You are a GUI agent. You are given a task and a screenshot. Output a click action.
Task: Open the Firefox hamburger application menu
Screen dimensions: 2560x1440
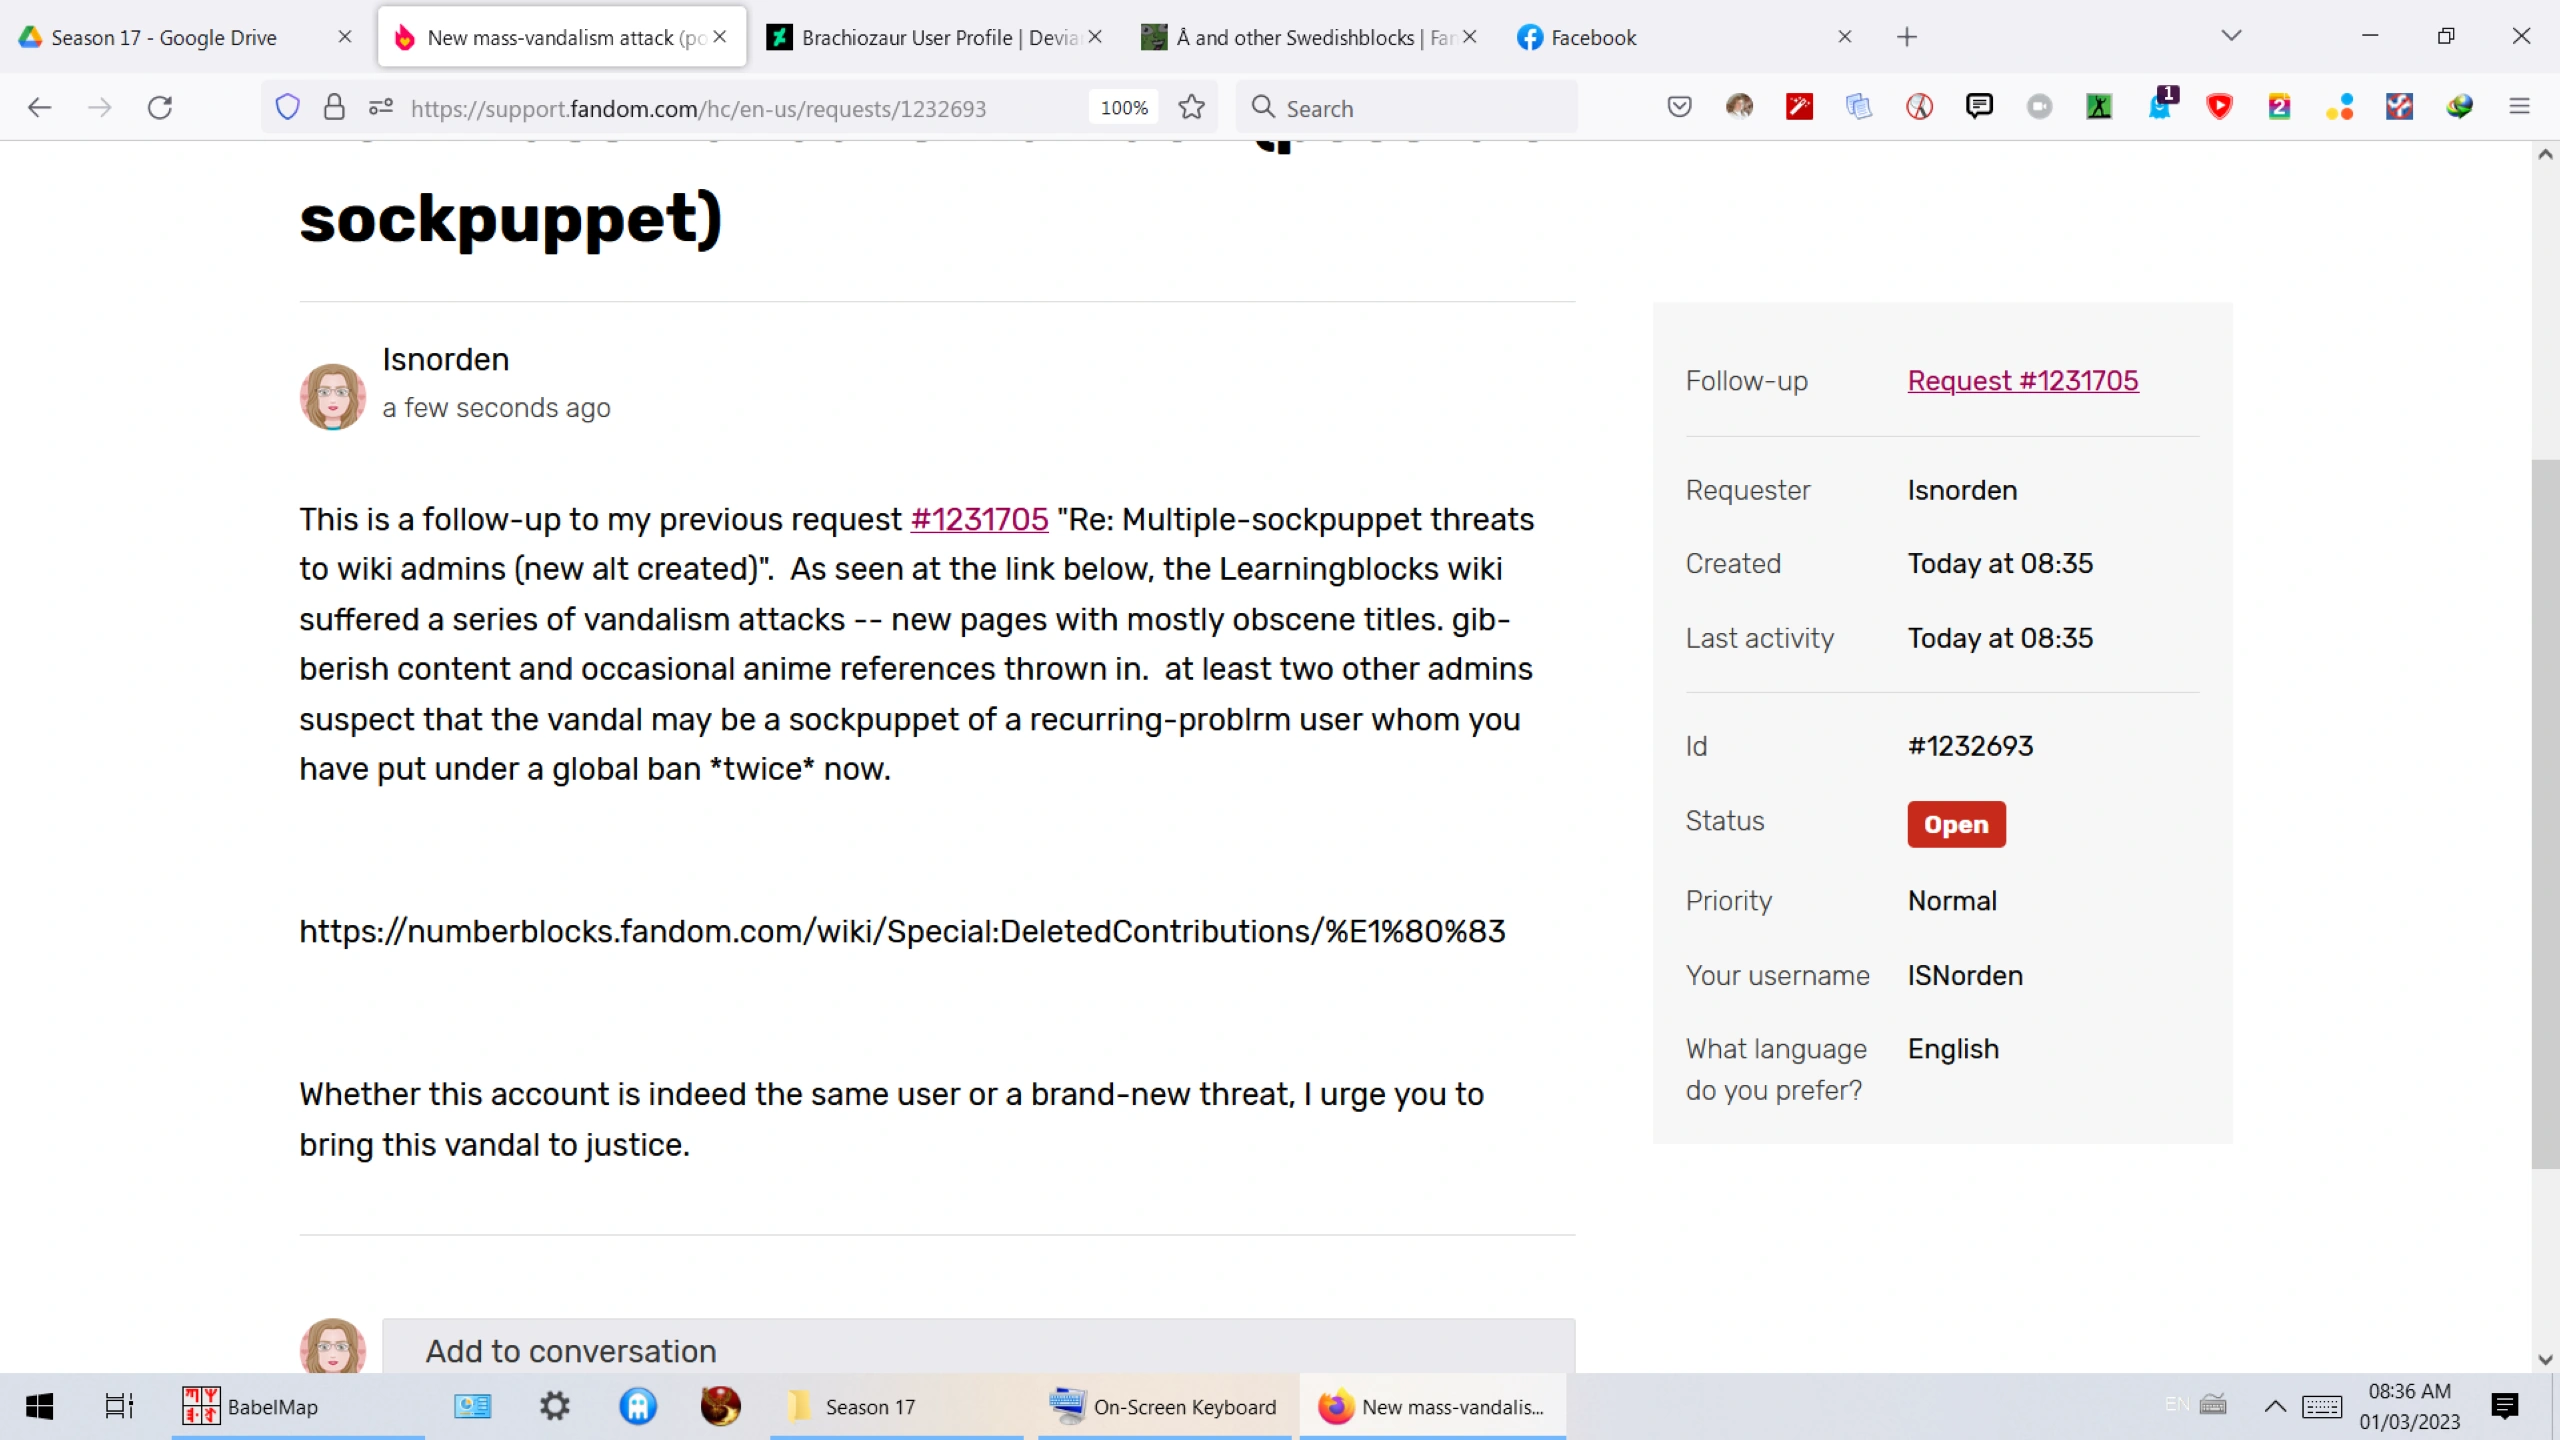[x=2519, y=107]
